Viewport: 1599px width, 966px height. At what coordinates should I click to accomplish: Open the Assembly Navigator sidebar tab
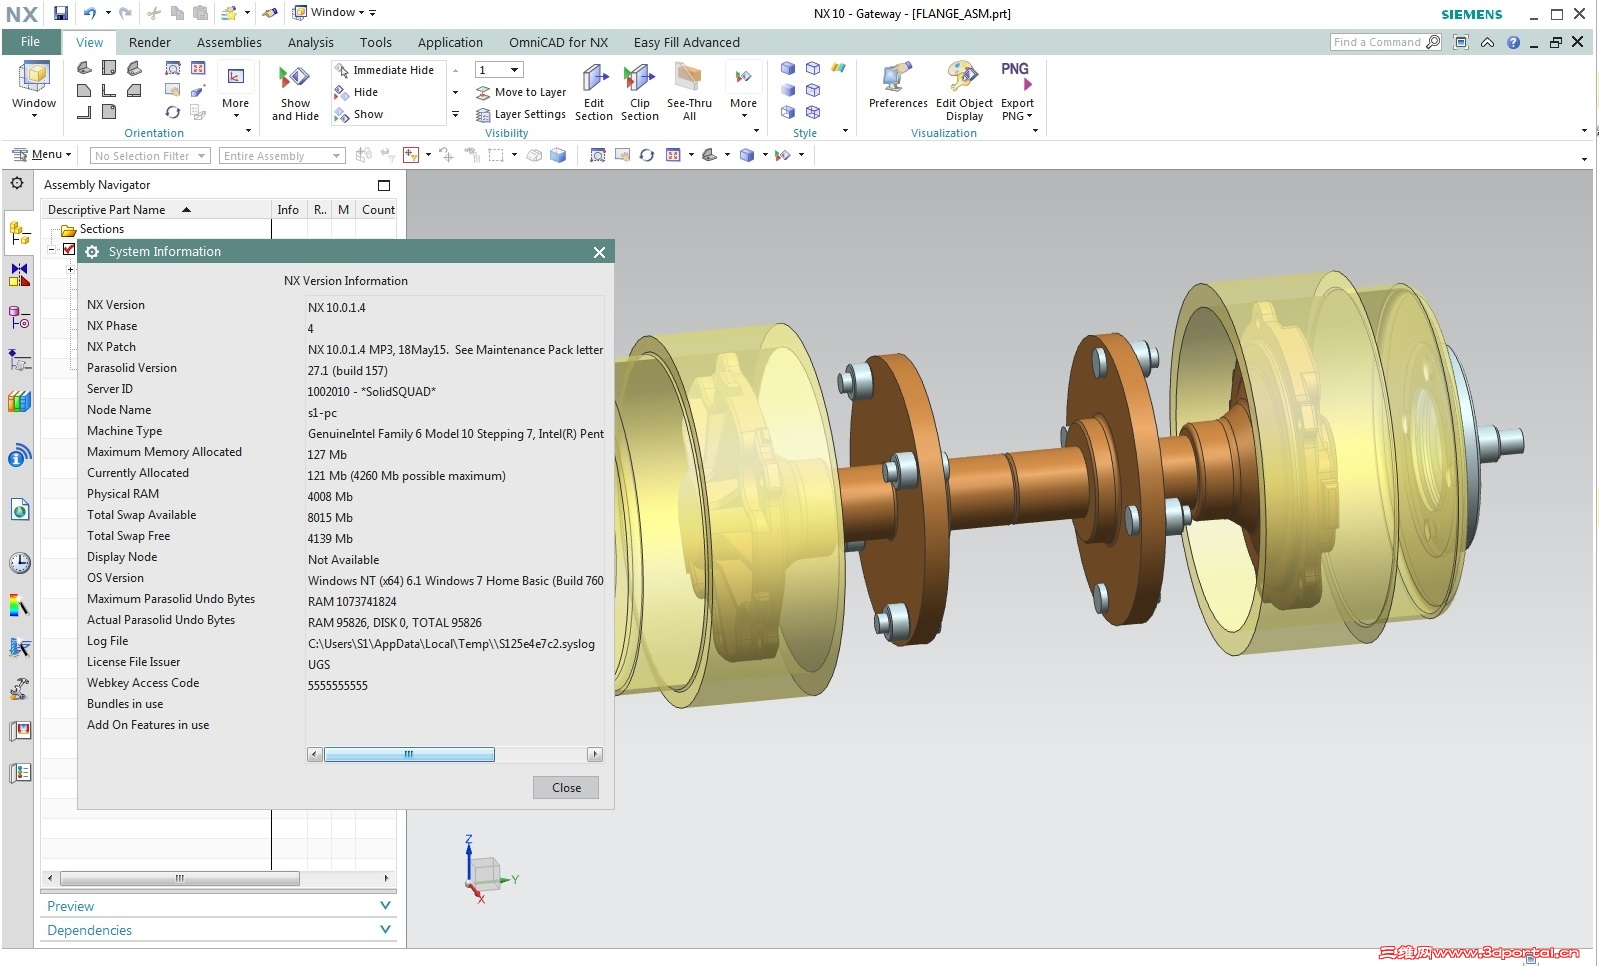pos(19,234)
